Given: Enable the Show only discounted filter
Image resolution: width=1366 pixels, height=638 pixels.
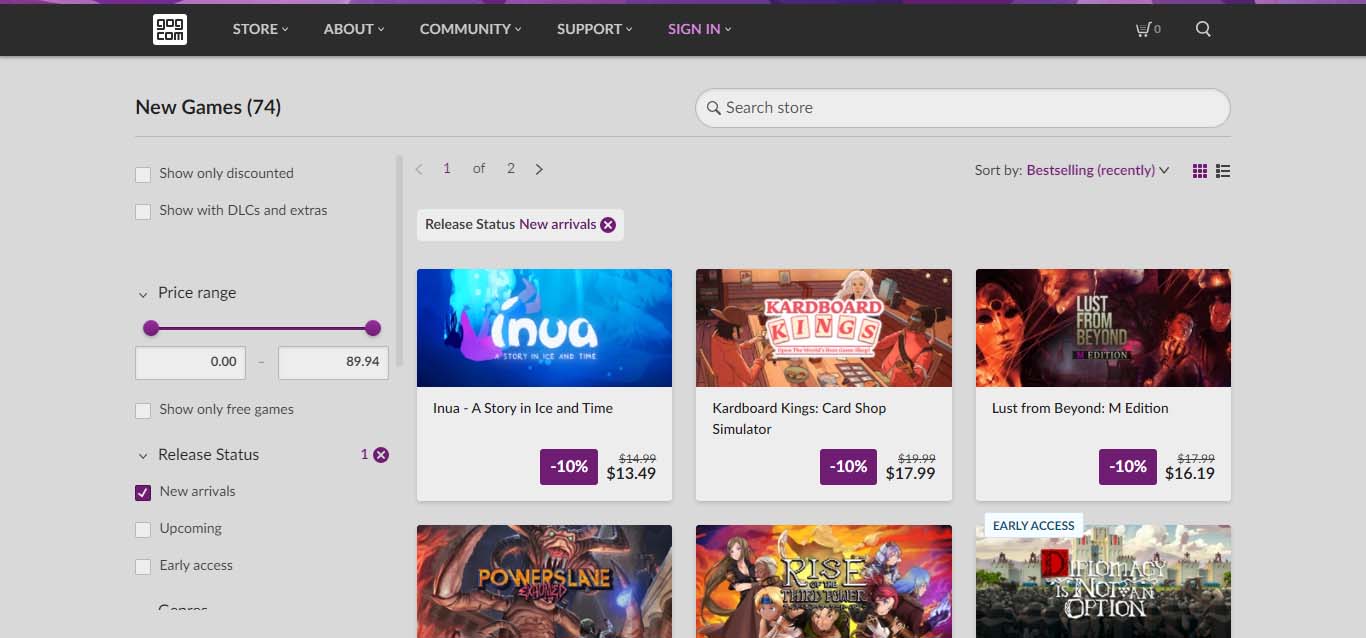Looking at the screenshot, I should pos(142,173).
